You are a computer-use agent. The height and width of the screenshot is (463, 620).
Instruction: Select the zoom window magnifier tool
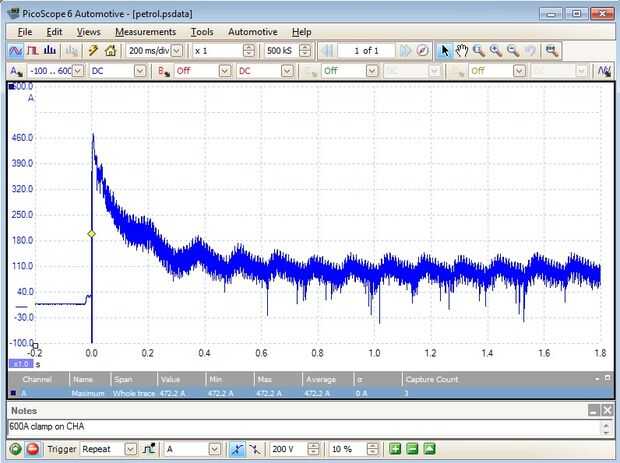tap(478, 51)
